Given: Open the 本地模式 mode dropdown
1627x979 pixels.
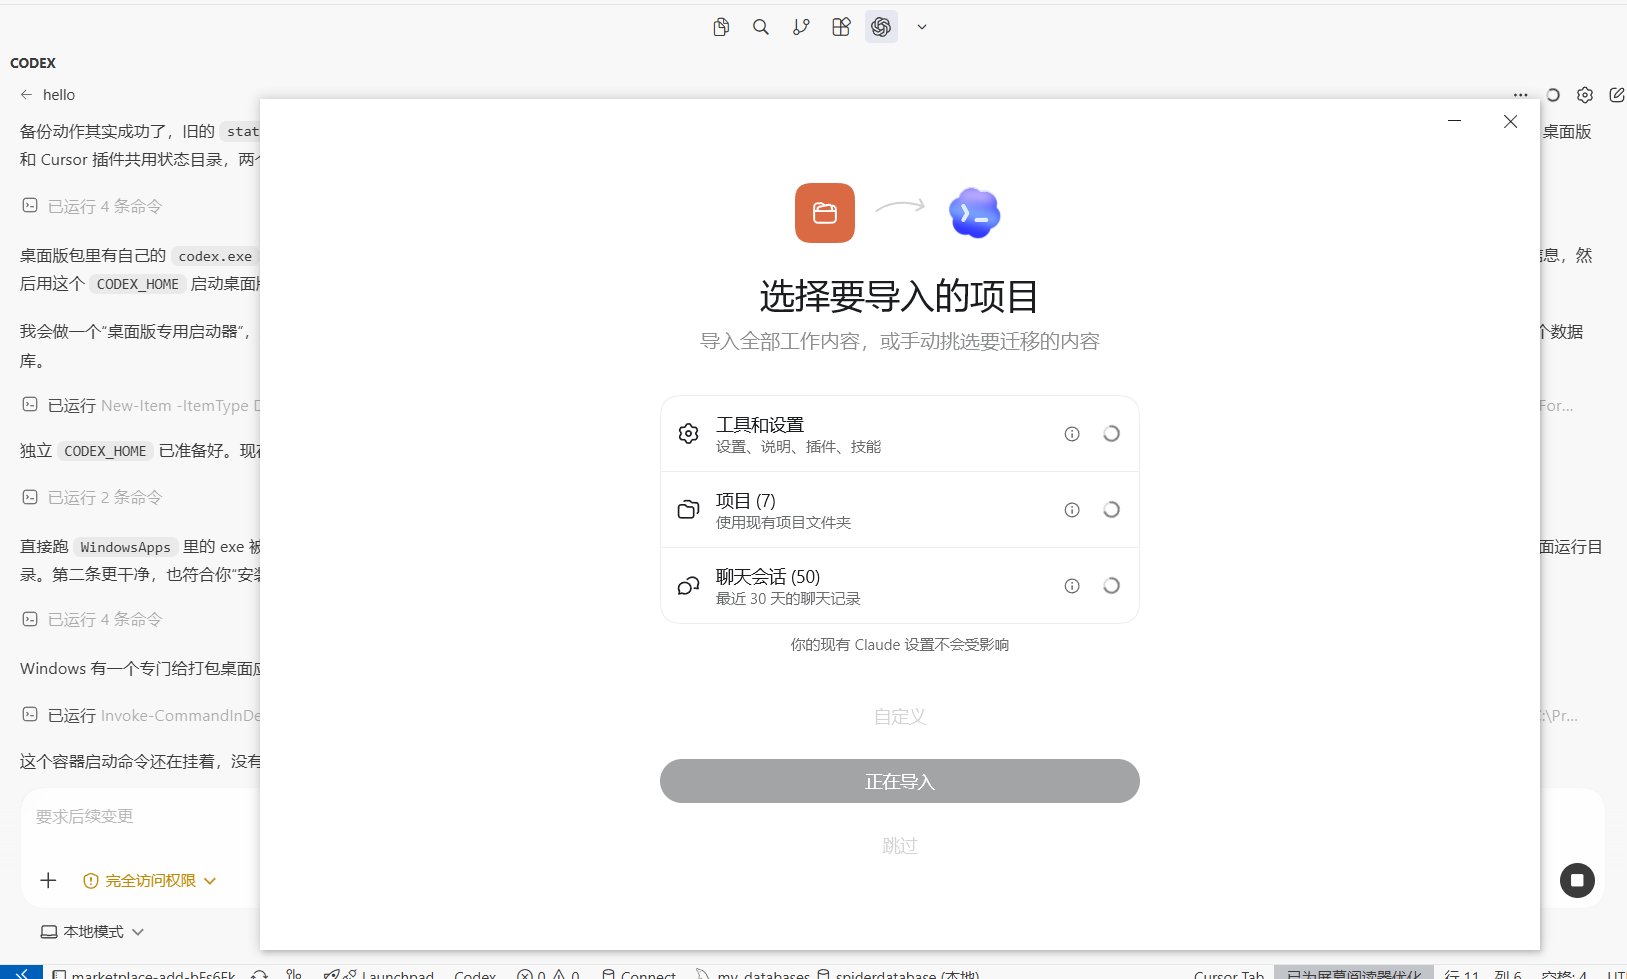Looking at the screenshot, I should click(x=92, y=932).
